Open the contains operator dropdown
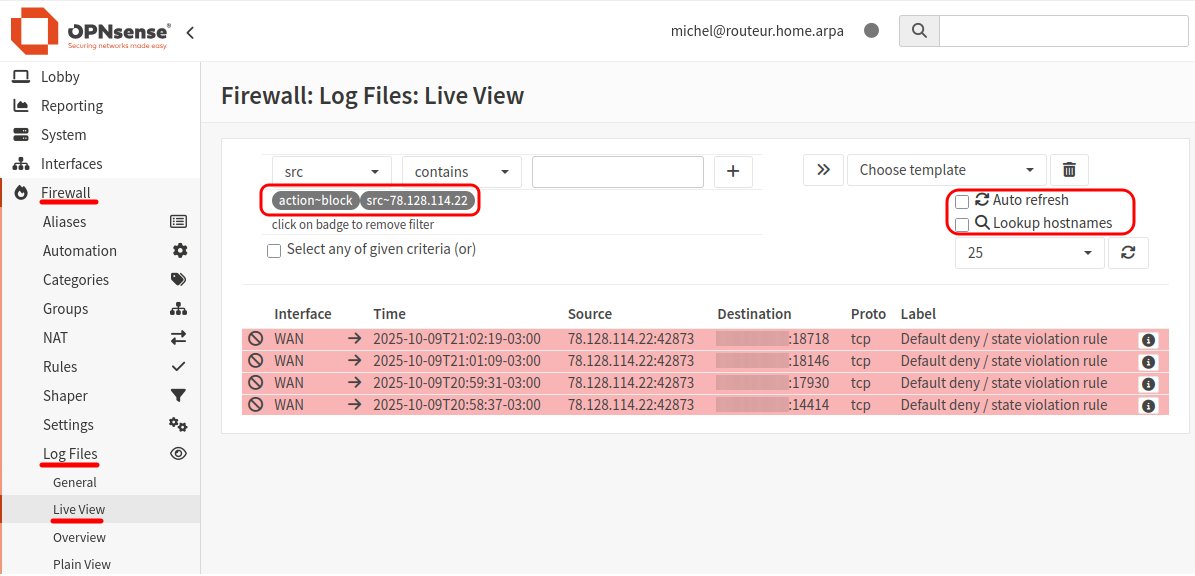This screenshot has height=576, width=1195. [461, 171]
